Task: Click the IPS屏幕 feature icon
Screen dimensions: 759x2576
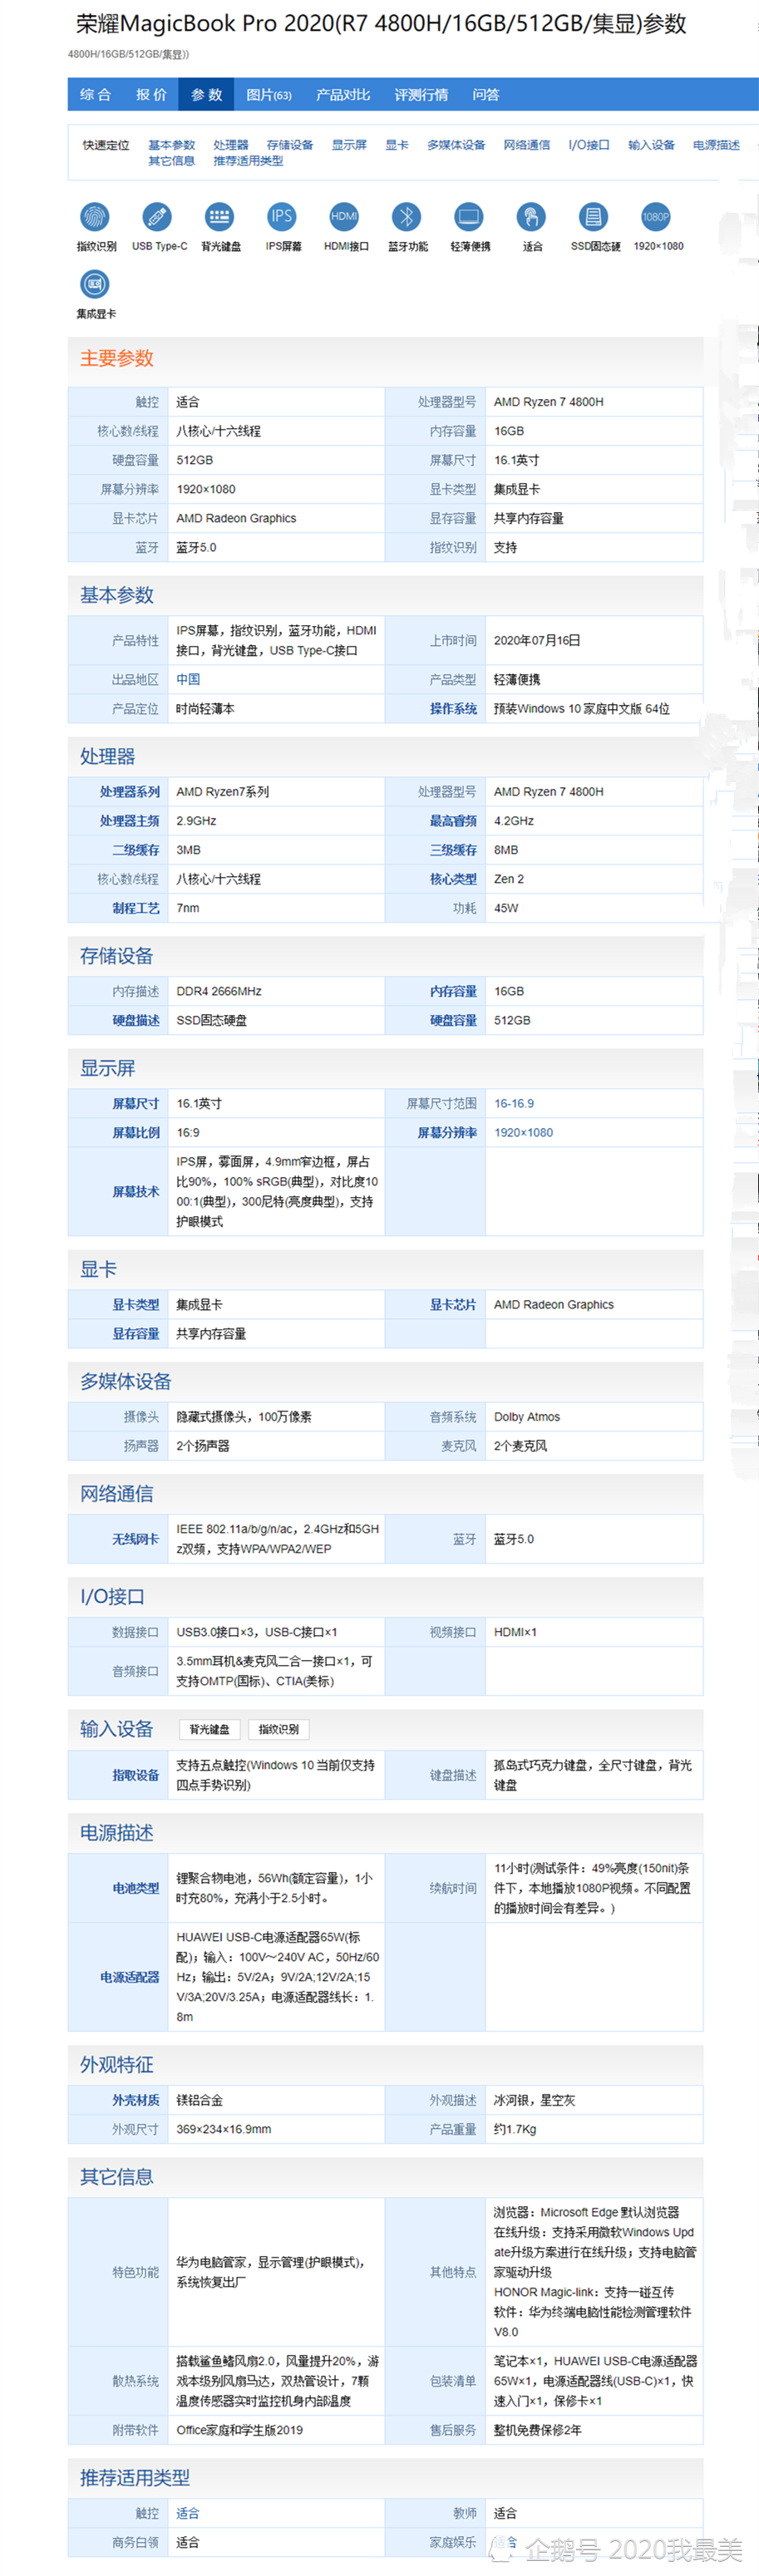Action: click(x=282, y=216)
